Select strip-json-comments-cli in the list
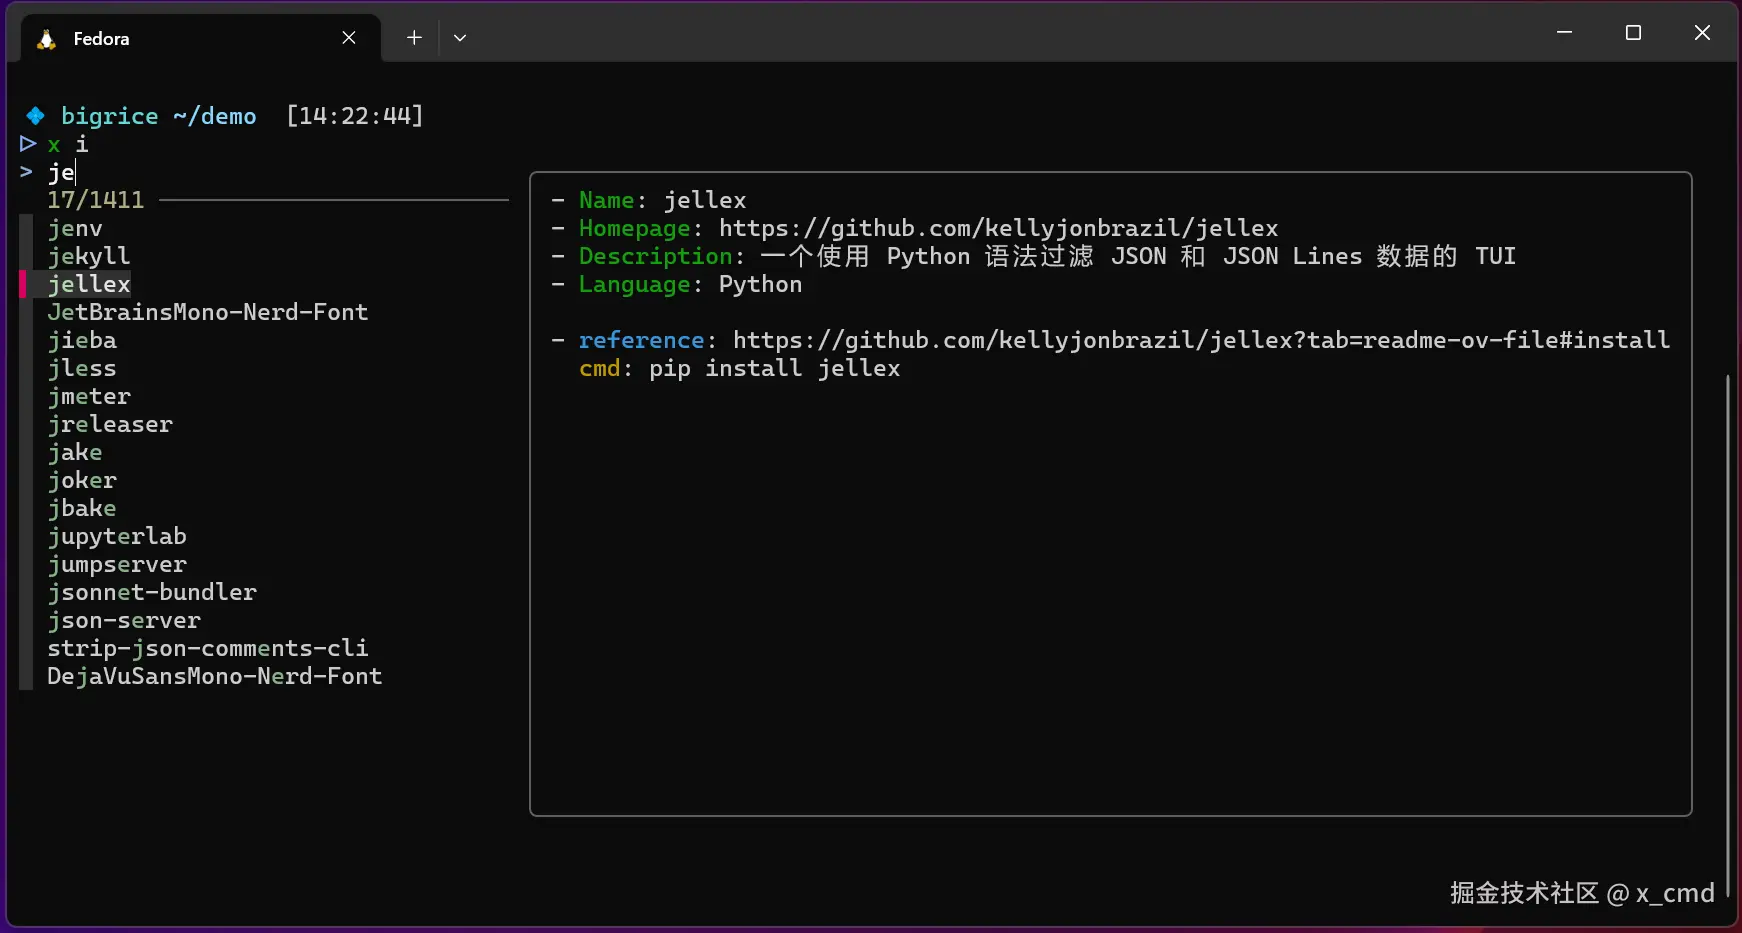The height and width of the screenshot is (933, 1742). coord(208,649)
